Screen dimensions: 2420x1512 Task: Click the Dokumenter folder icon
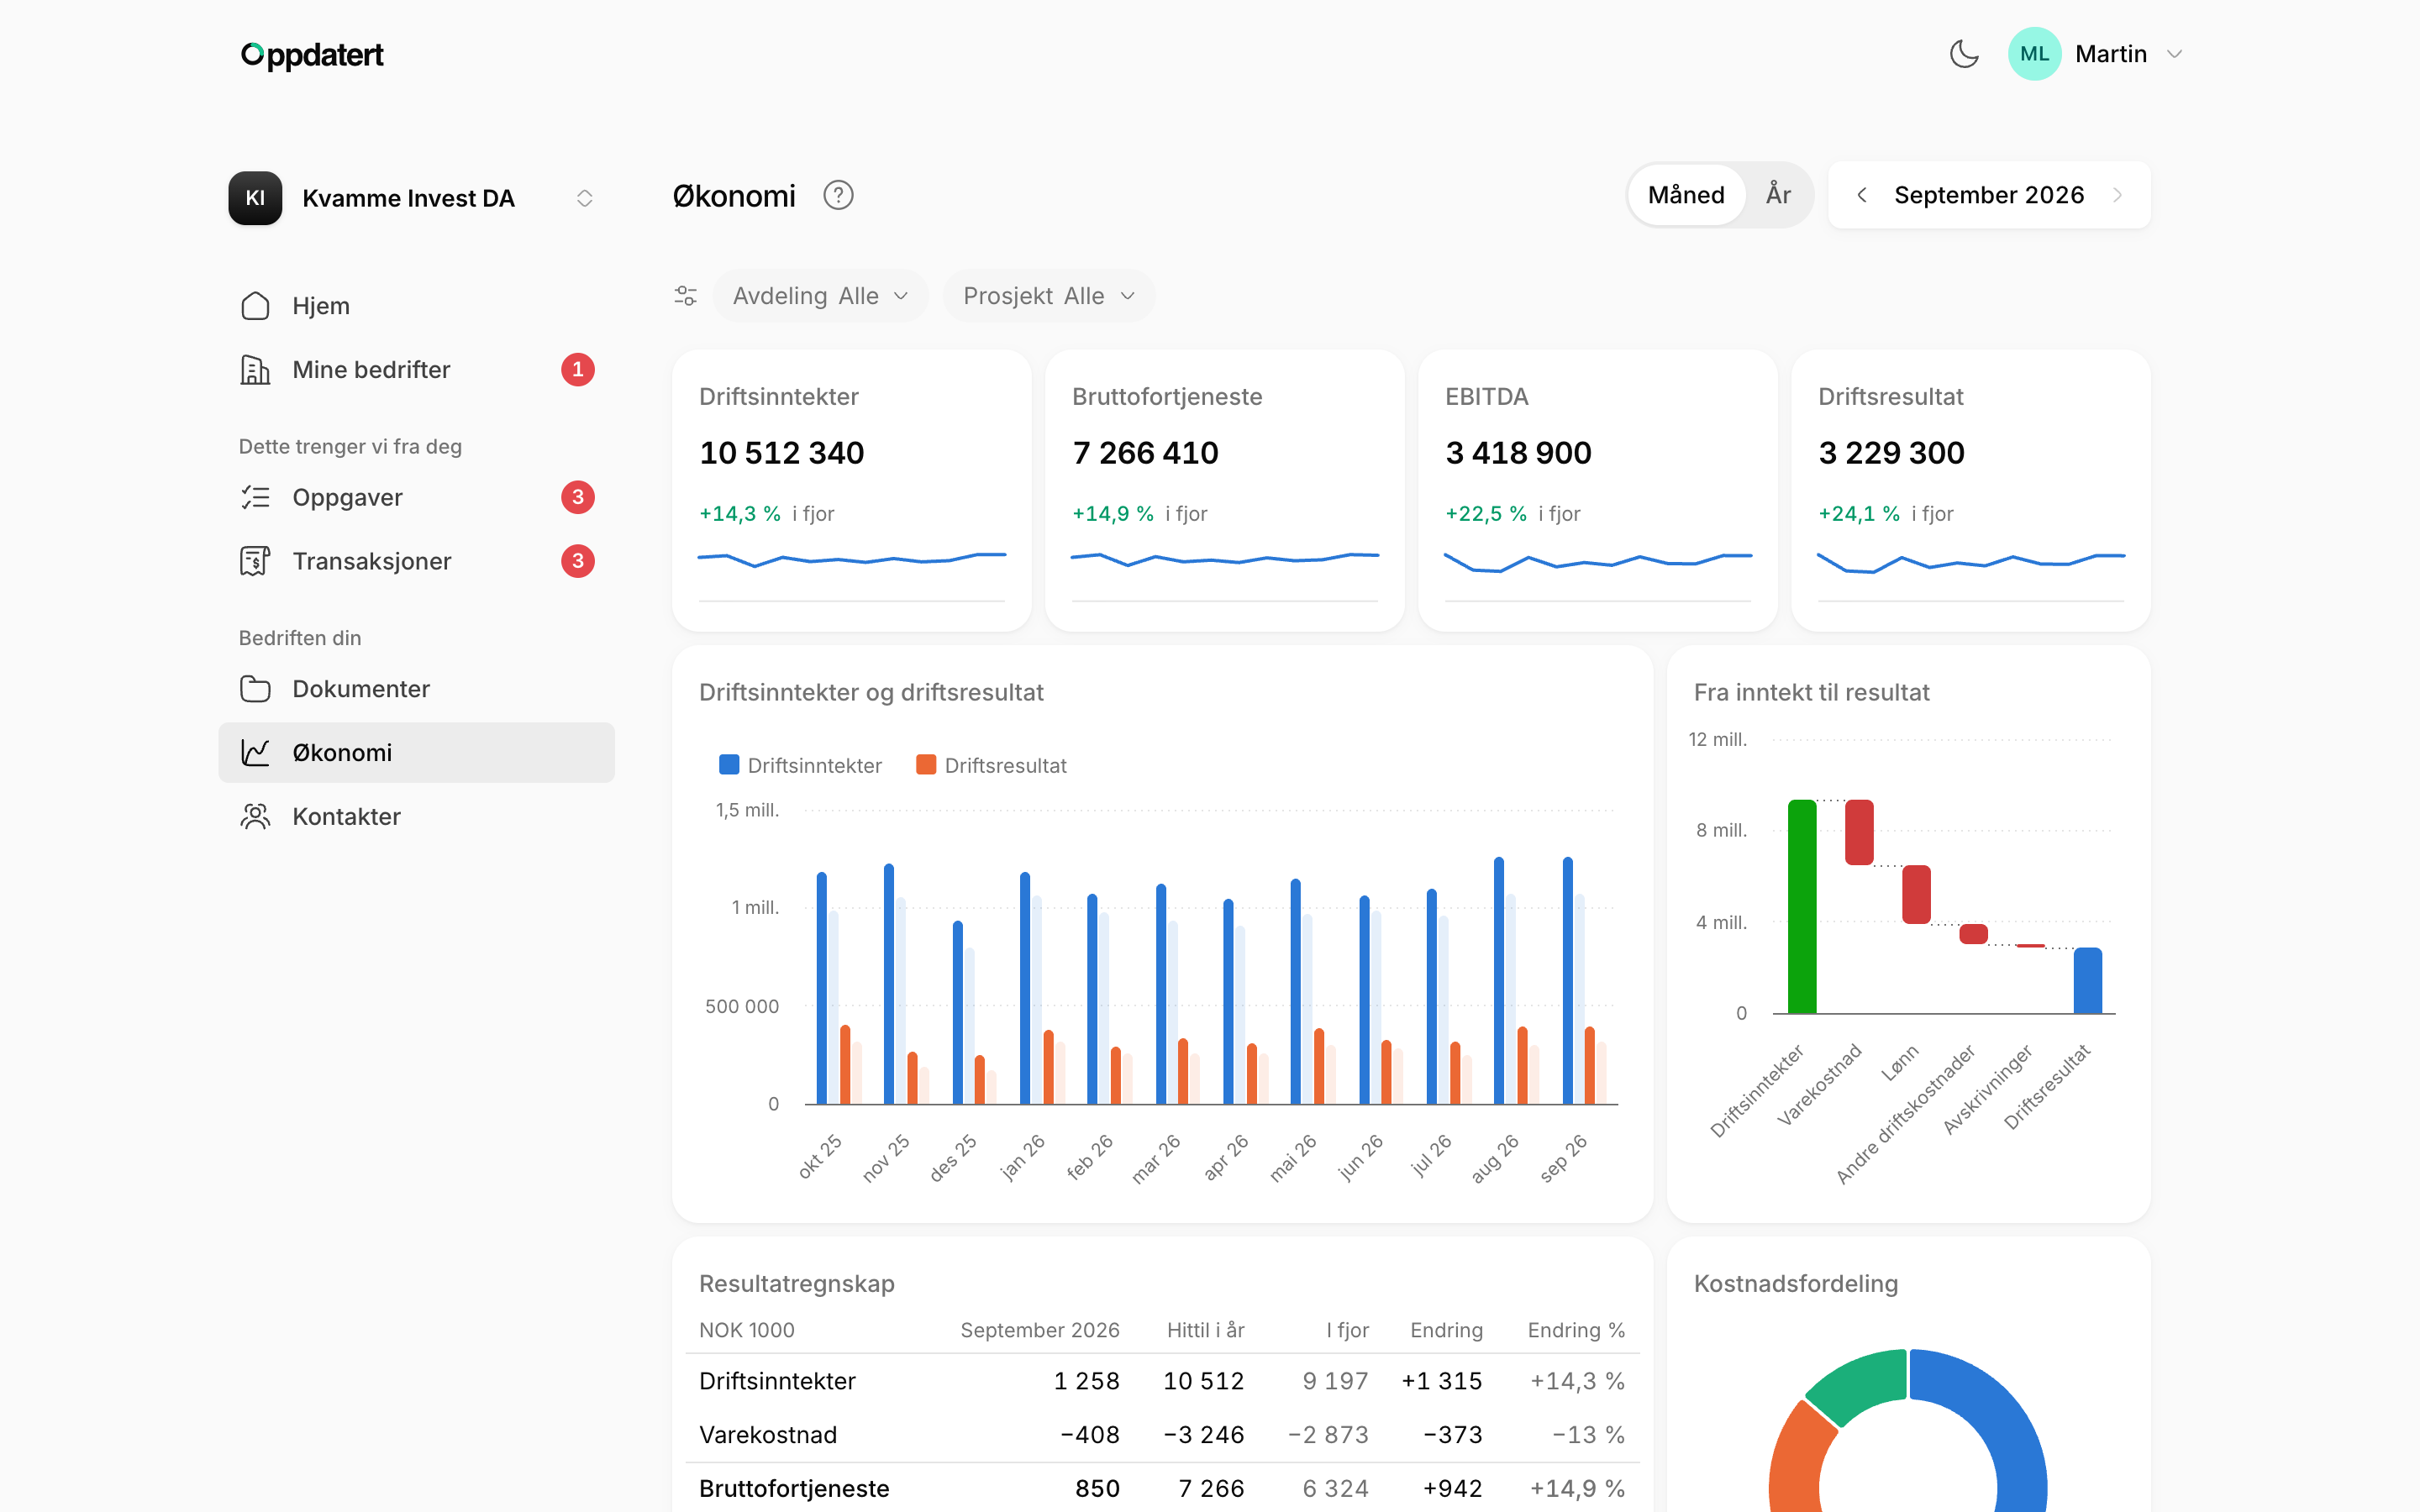tap(255, 689)
